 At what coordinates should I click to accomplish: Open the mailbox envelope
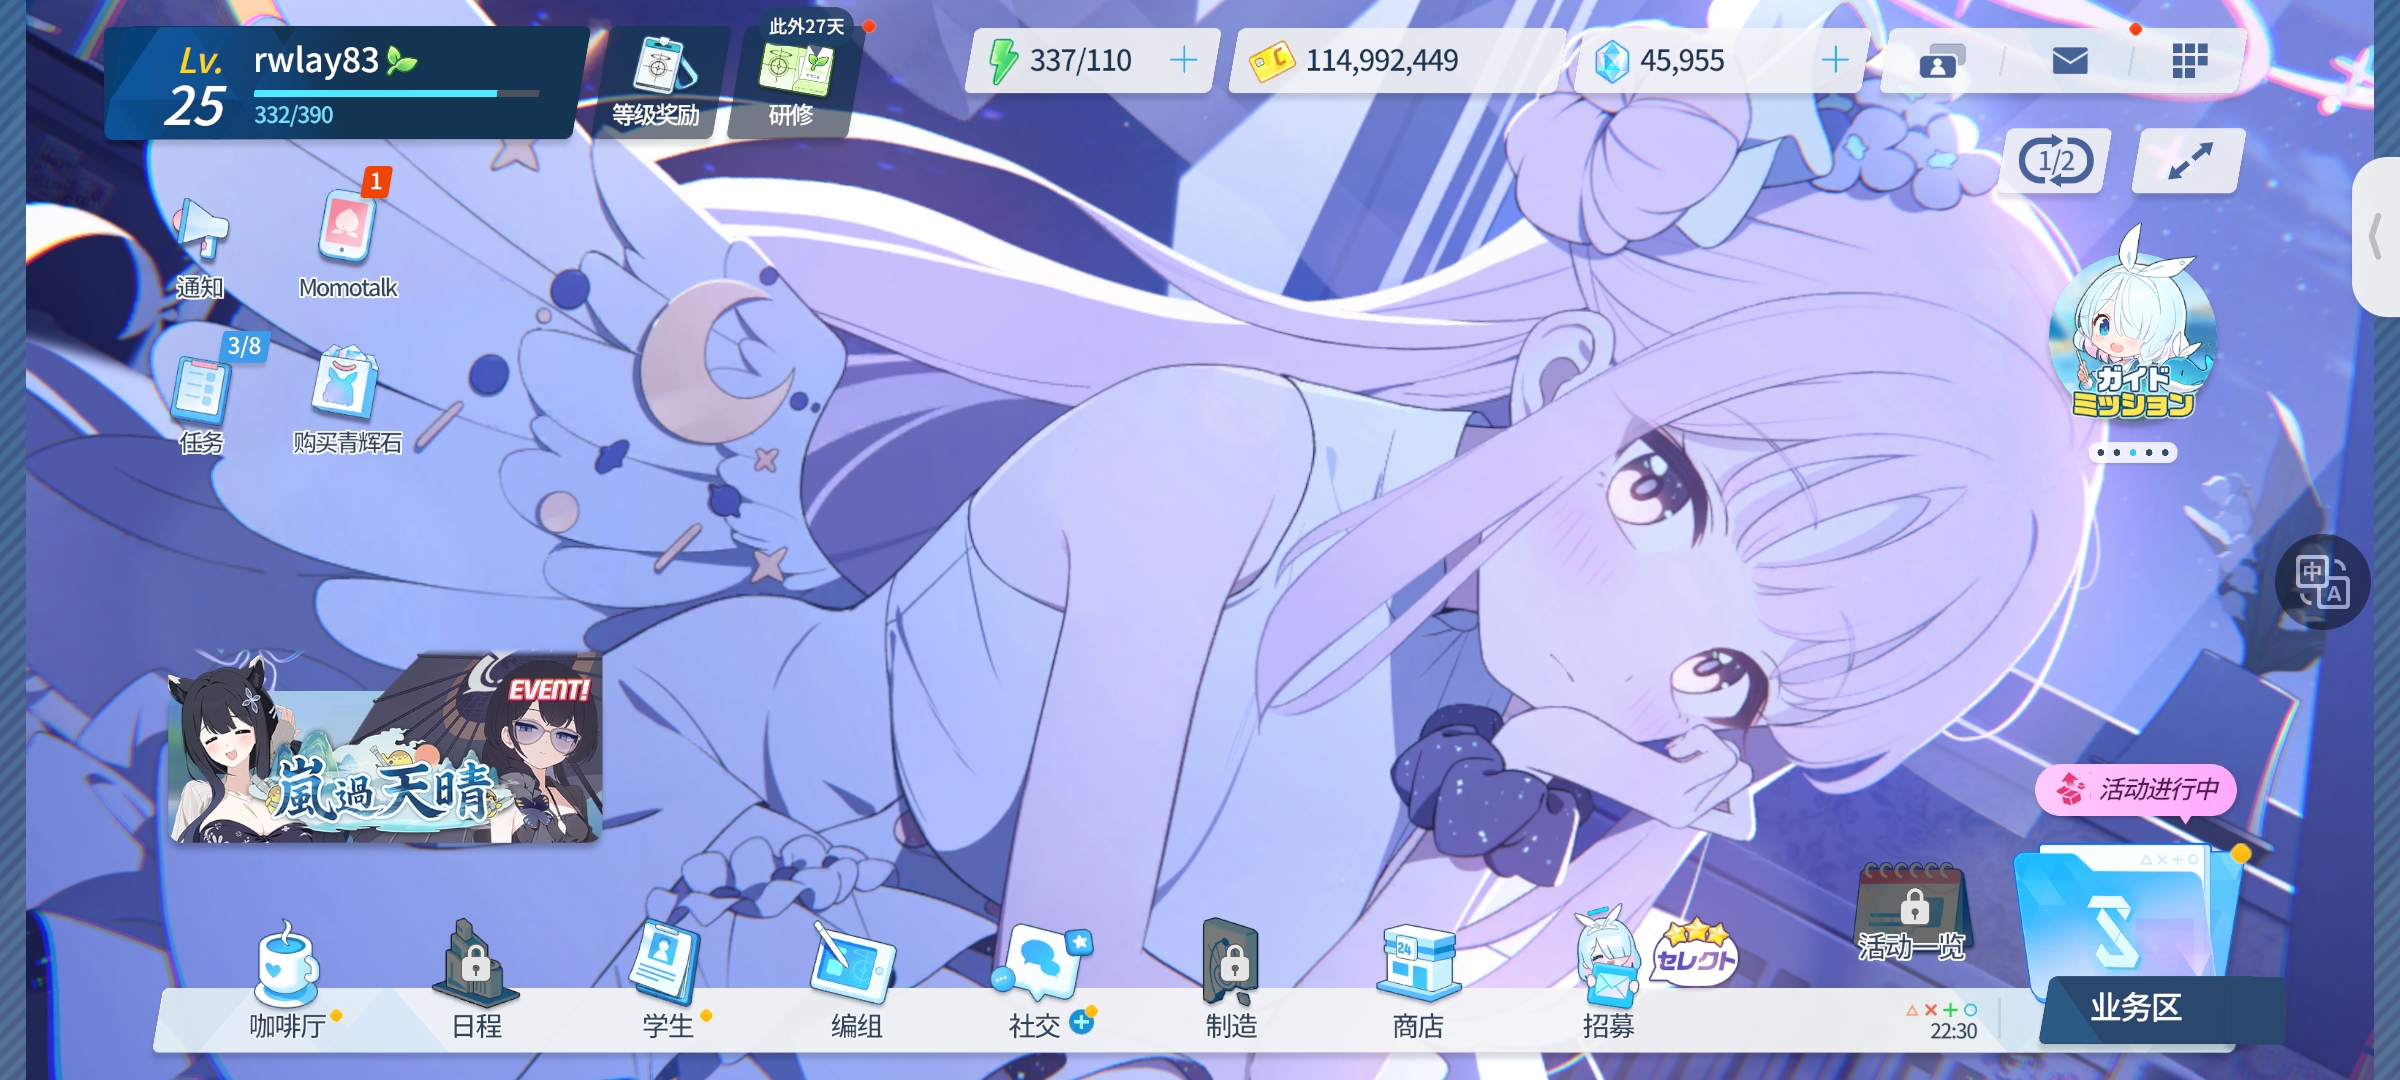(2070, 62)
